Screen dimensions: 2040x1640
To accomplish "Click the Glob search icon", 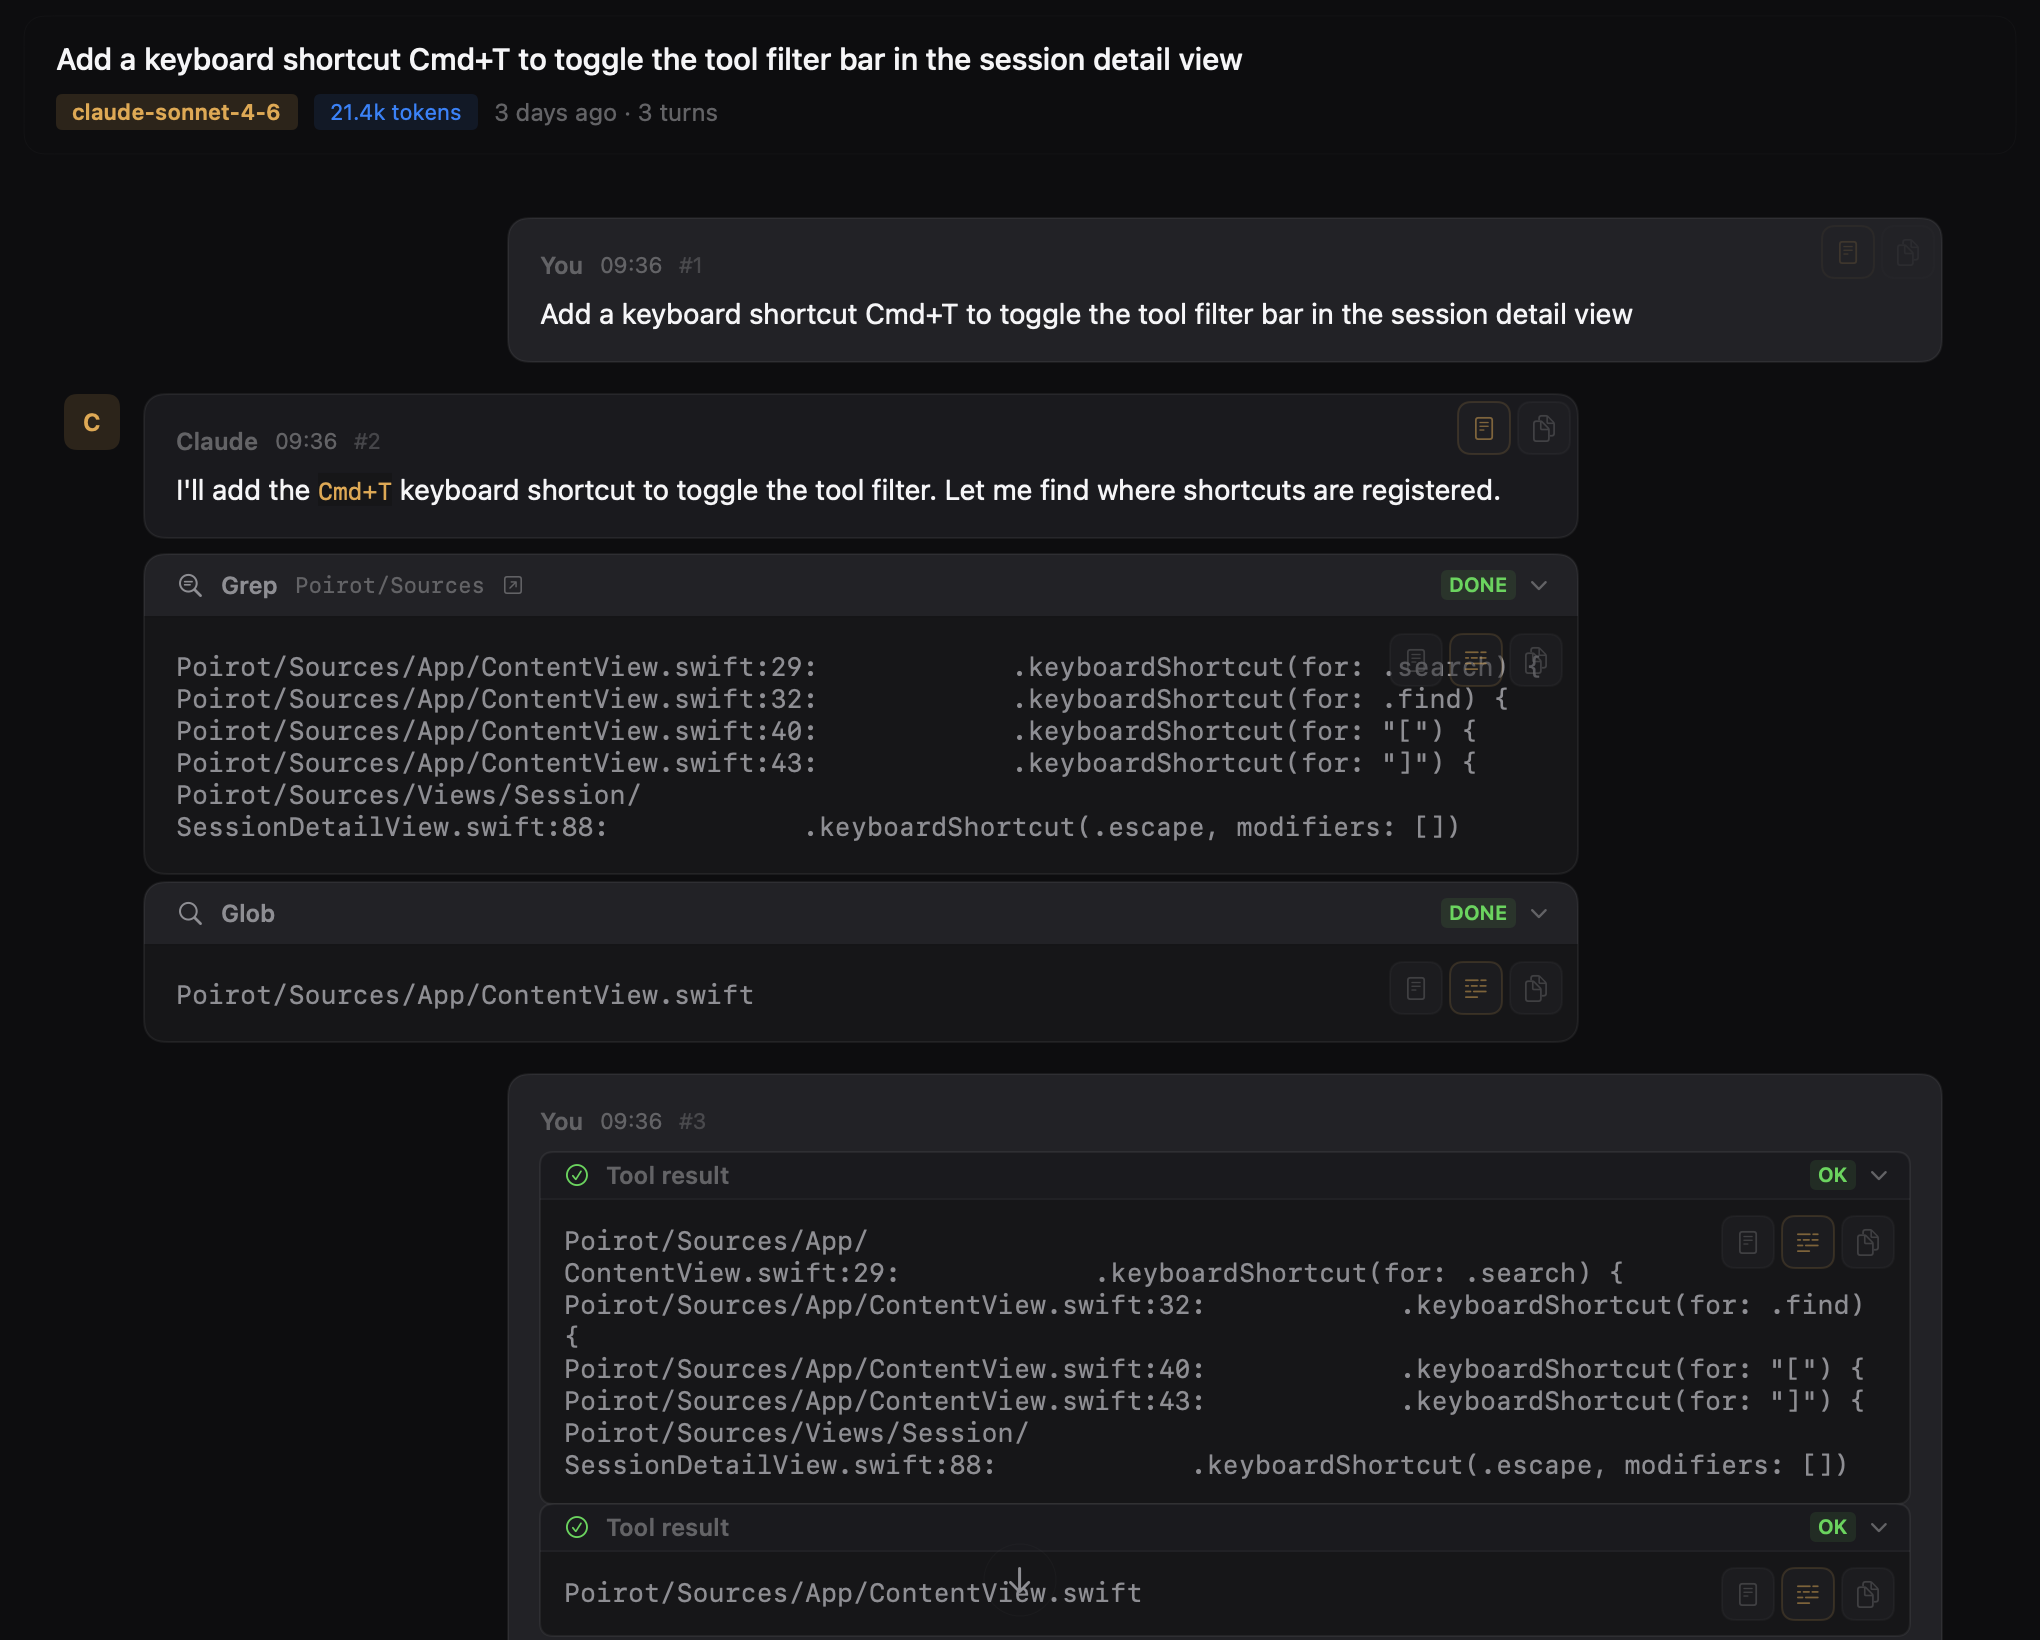I will tap(190, 913).
